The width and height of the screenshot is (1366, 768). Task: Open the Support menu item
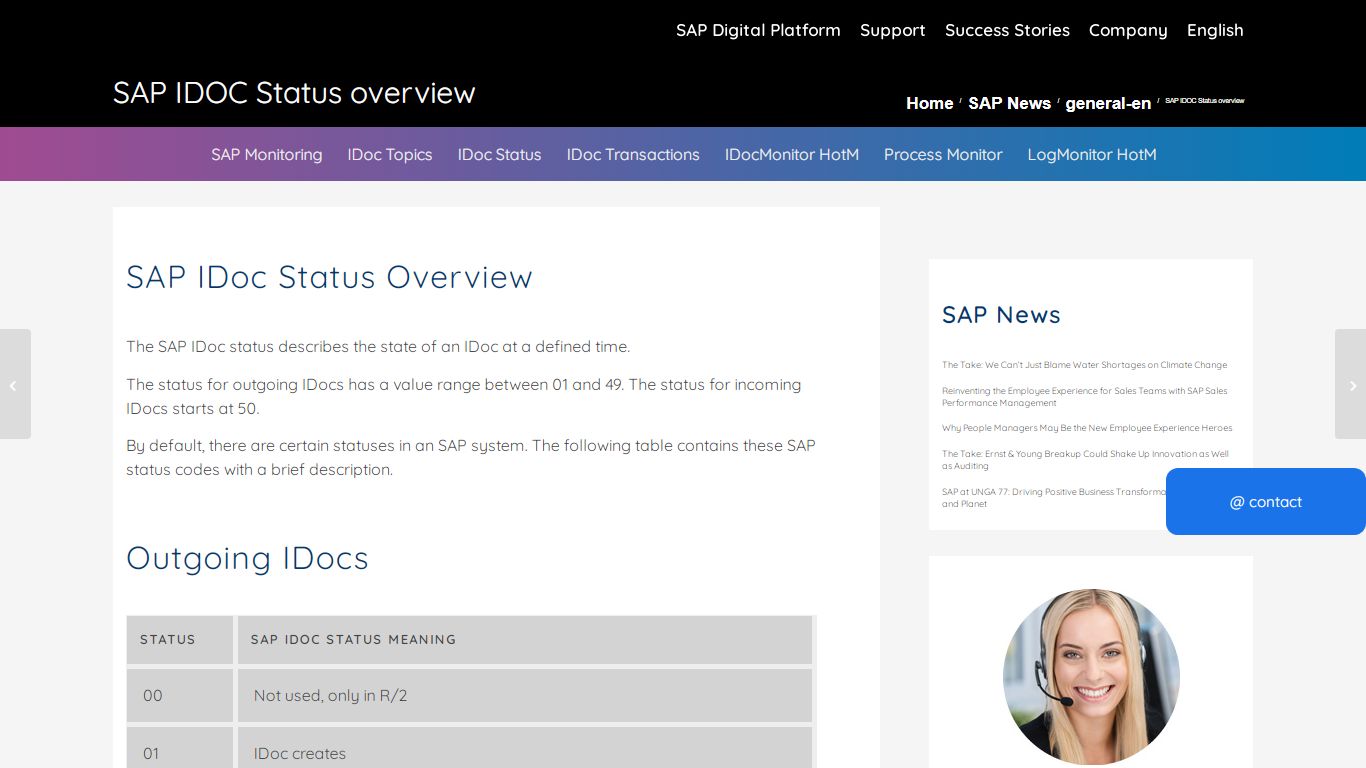click(x=892, y=30)
